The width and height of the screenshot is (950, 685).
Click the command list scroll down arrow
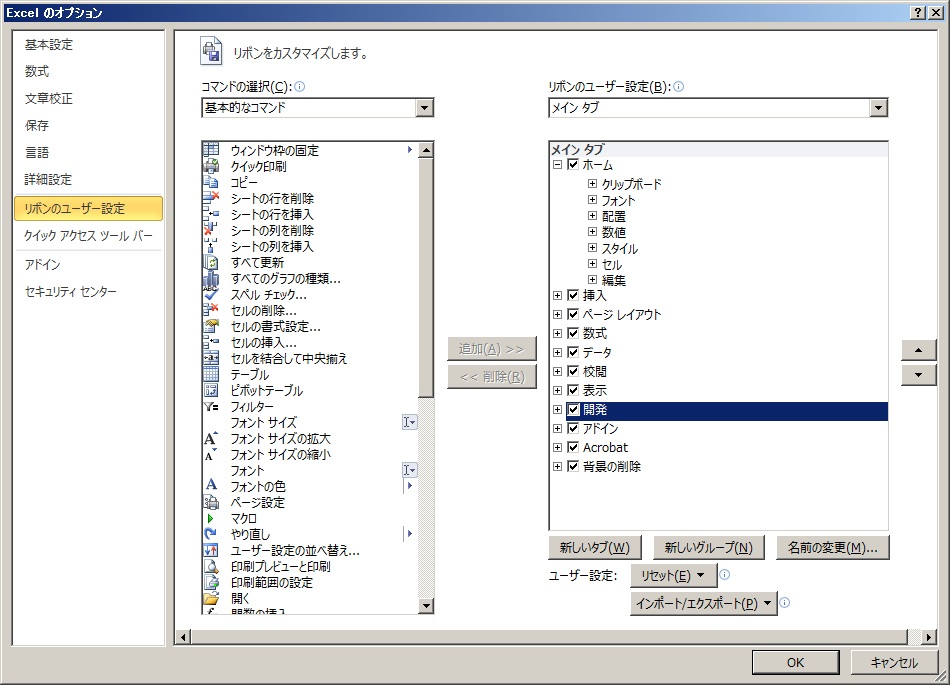tap(426, 605)
